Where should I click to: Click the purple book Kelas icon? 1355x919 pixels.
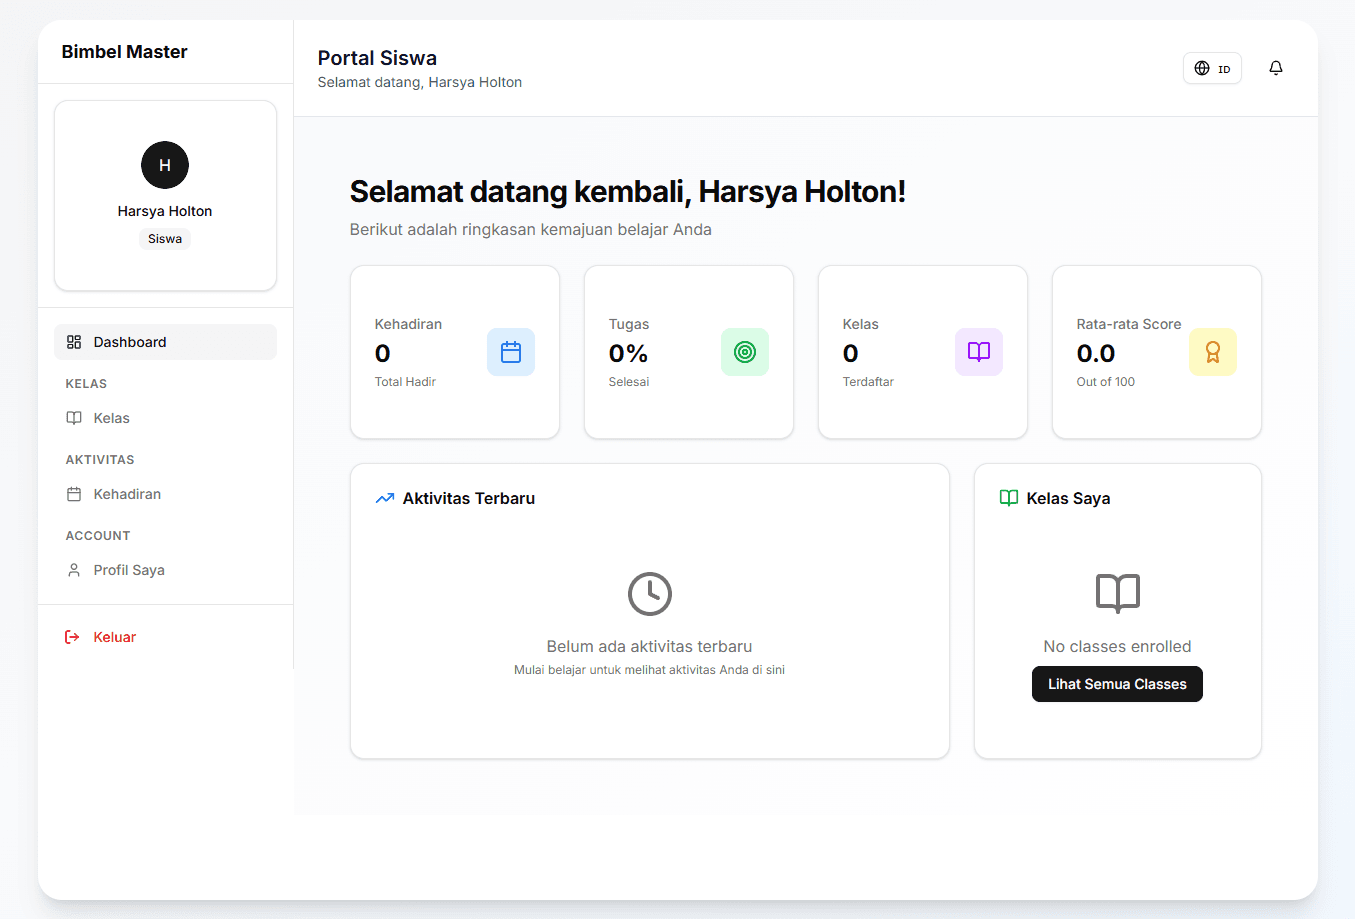[x=978, y=352]
